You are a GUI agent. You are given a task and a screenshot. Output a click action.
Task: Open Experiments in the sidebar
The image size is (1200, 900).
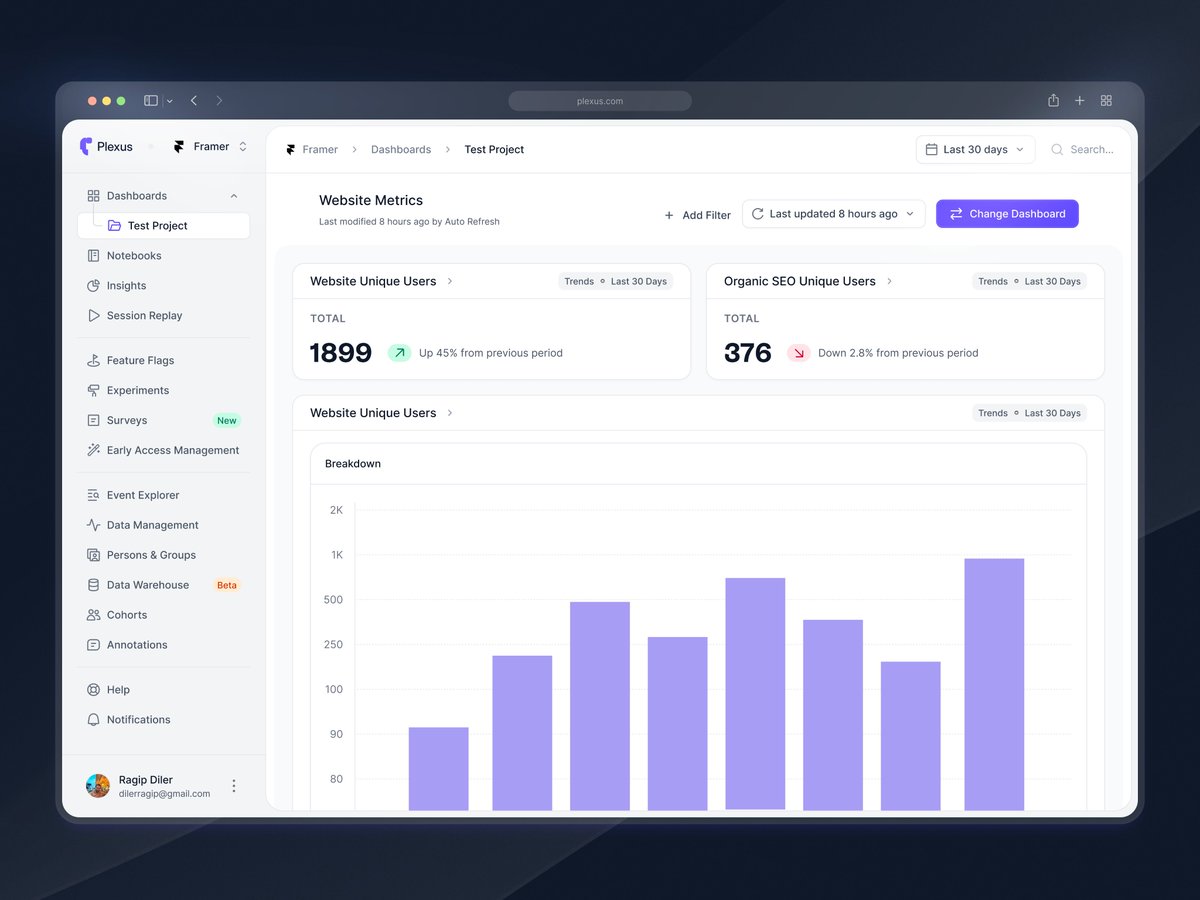click(x=138, y=391)
